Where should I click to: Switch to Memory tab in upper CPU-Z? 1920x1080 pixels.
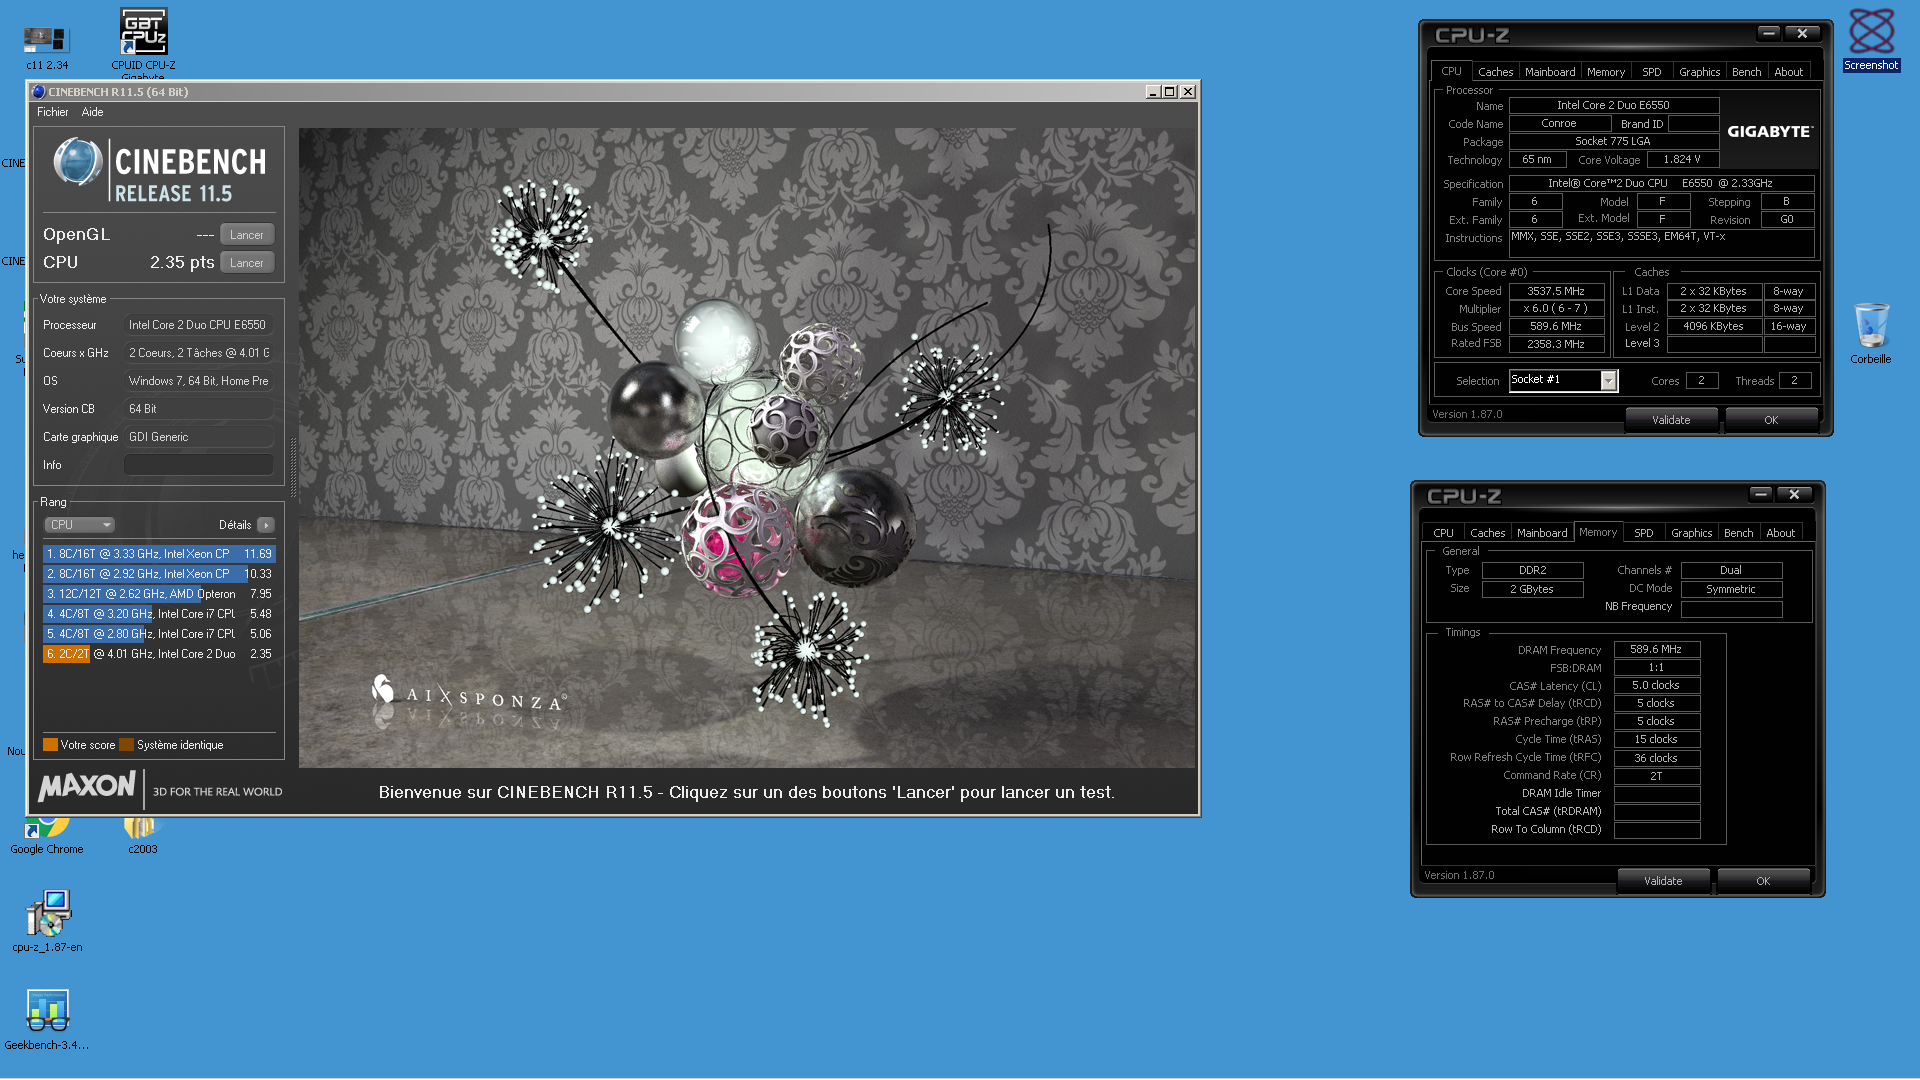pos(1605,72)
